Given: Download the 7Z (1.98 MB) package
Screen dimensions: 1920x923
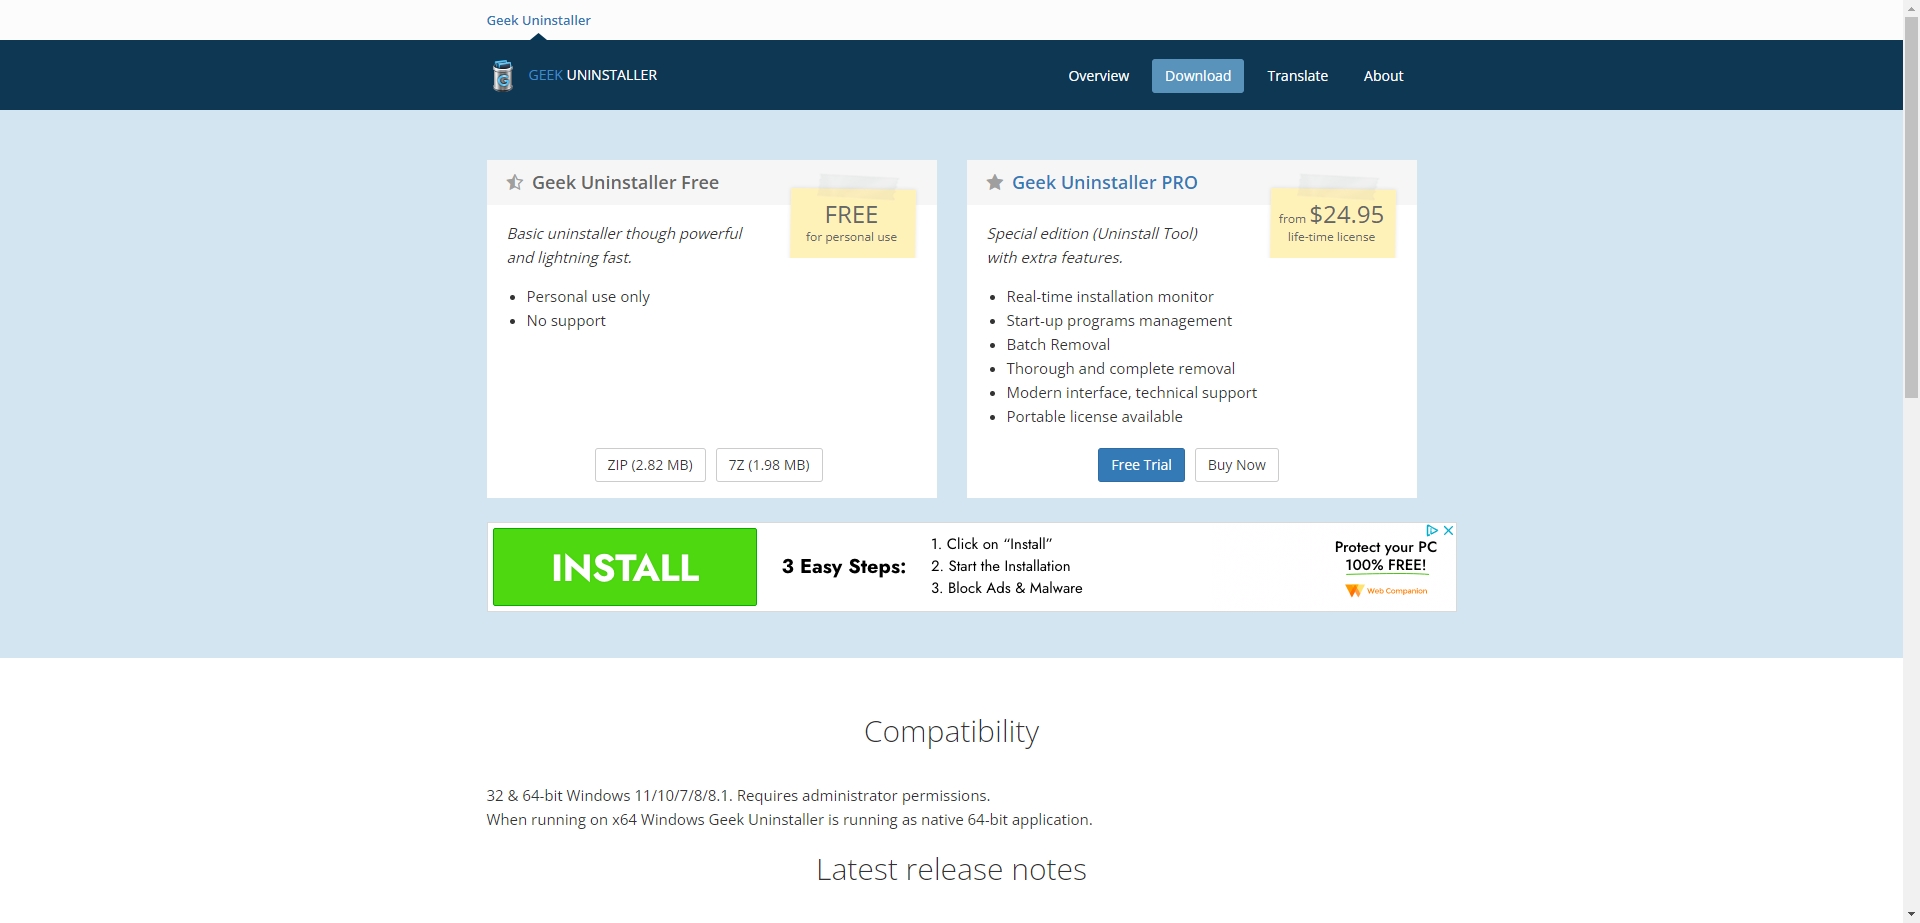Looking at the screenshot, I should [769, 465].
